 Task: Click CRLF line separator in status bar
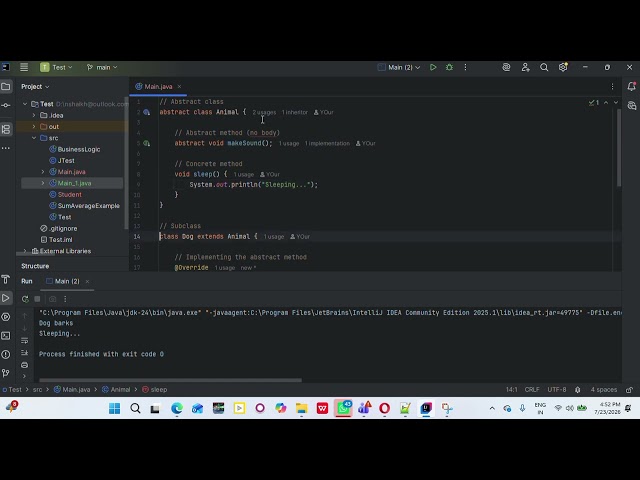[532, 390]
